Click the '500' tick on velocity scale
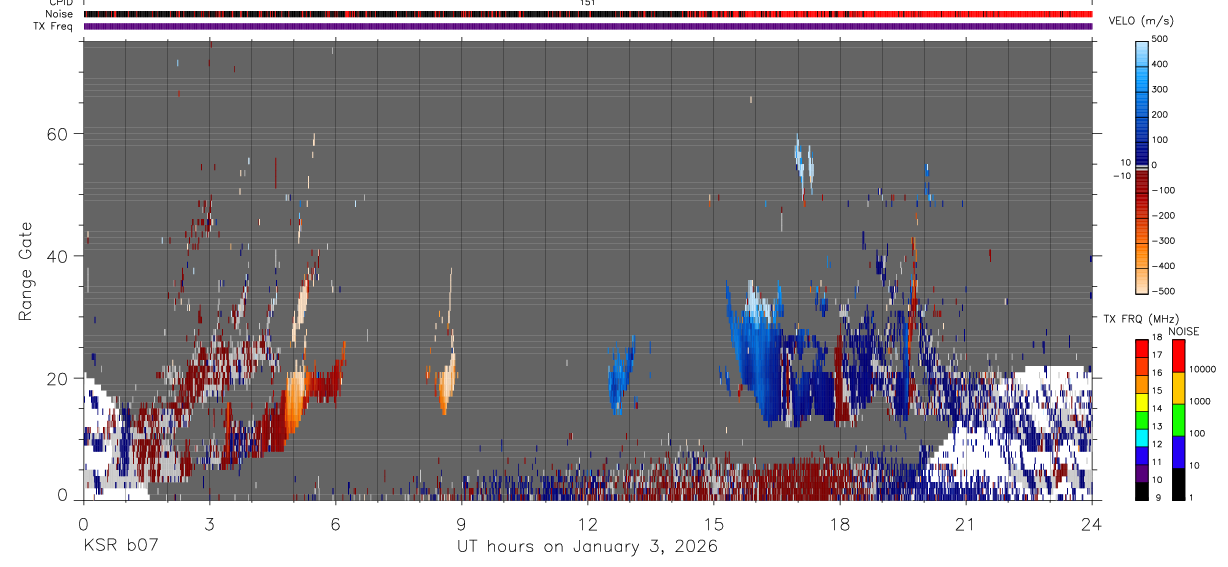The image size is (1228, 567). tap(1160, 39)
